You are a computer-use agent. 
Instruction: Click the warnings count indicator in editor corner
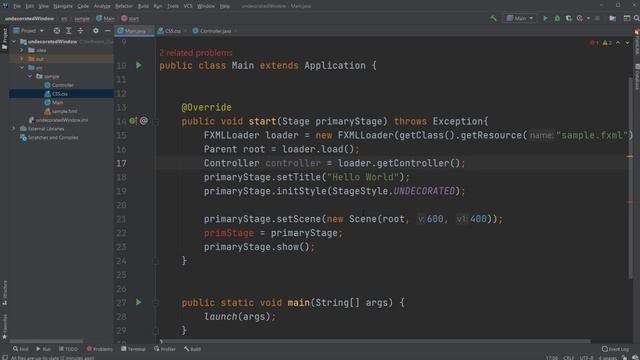coord(607,43)
